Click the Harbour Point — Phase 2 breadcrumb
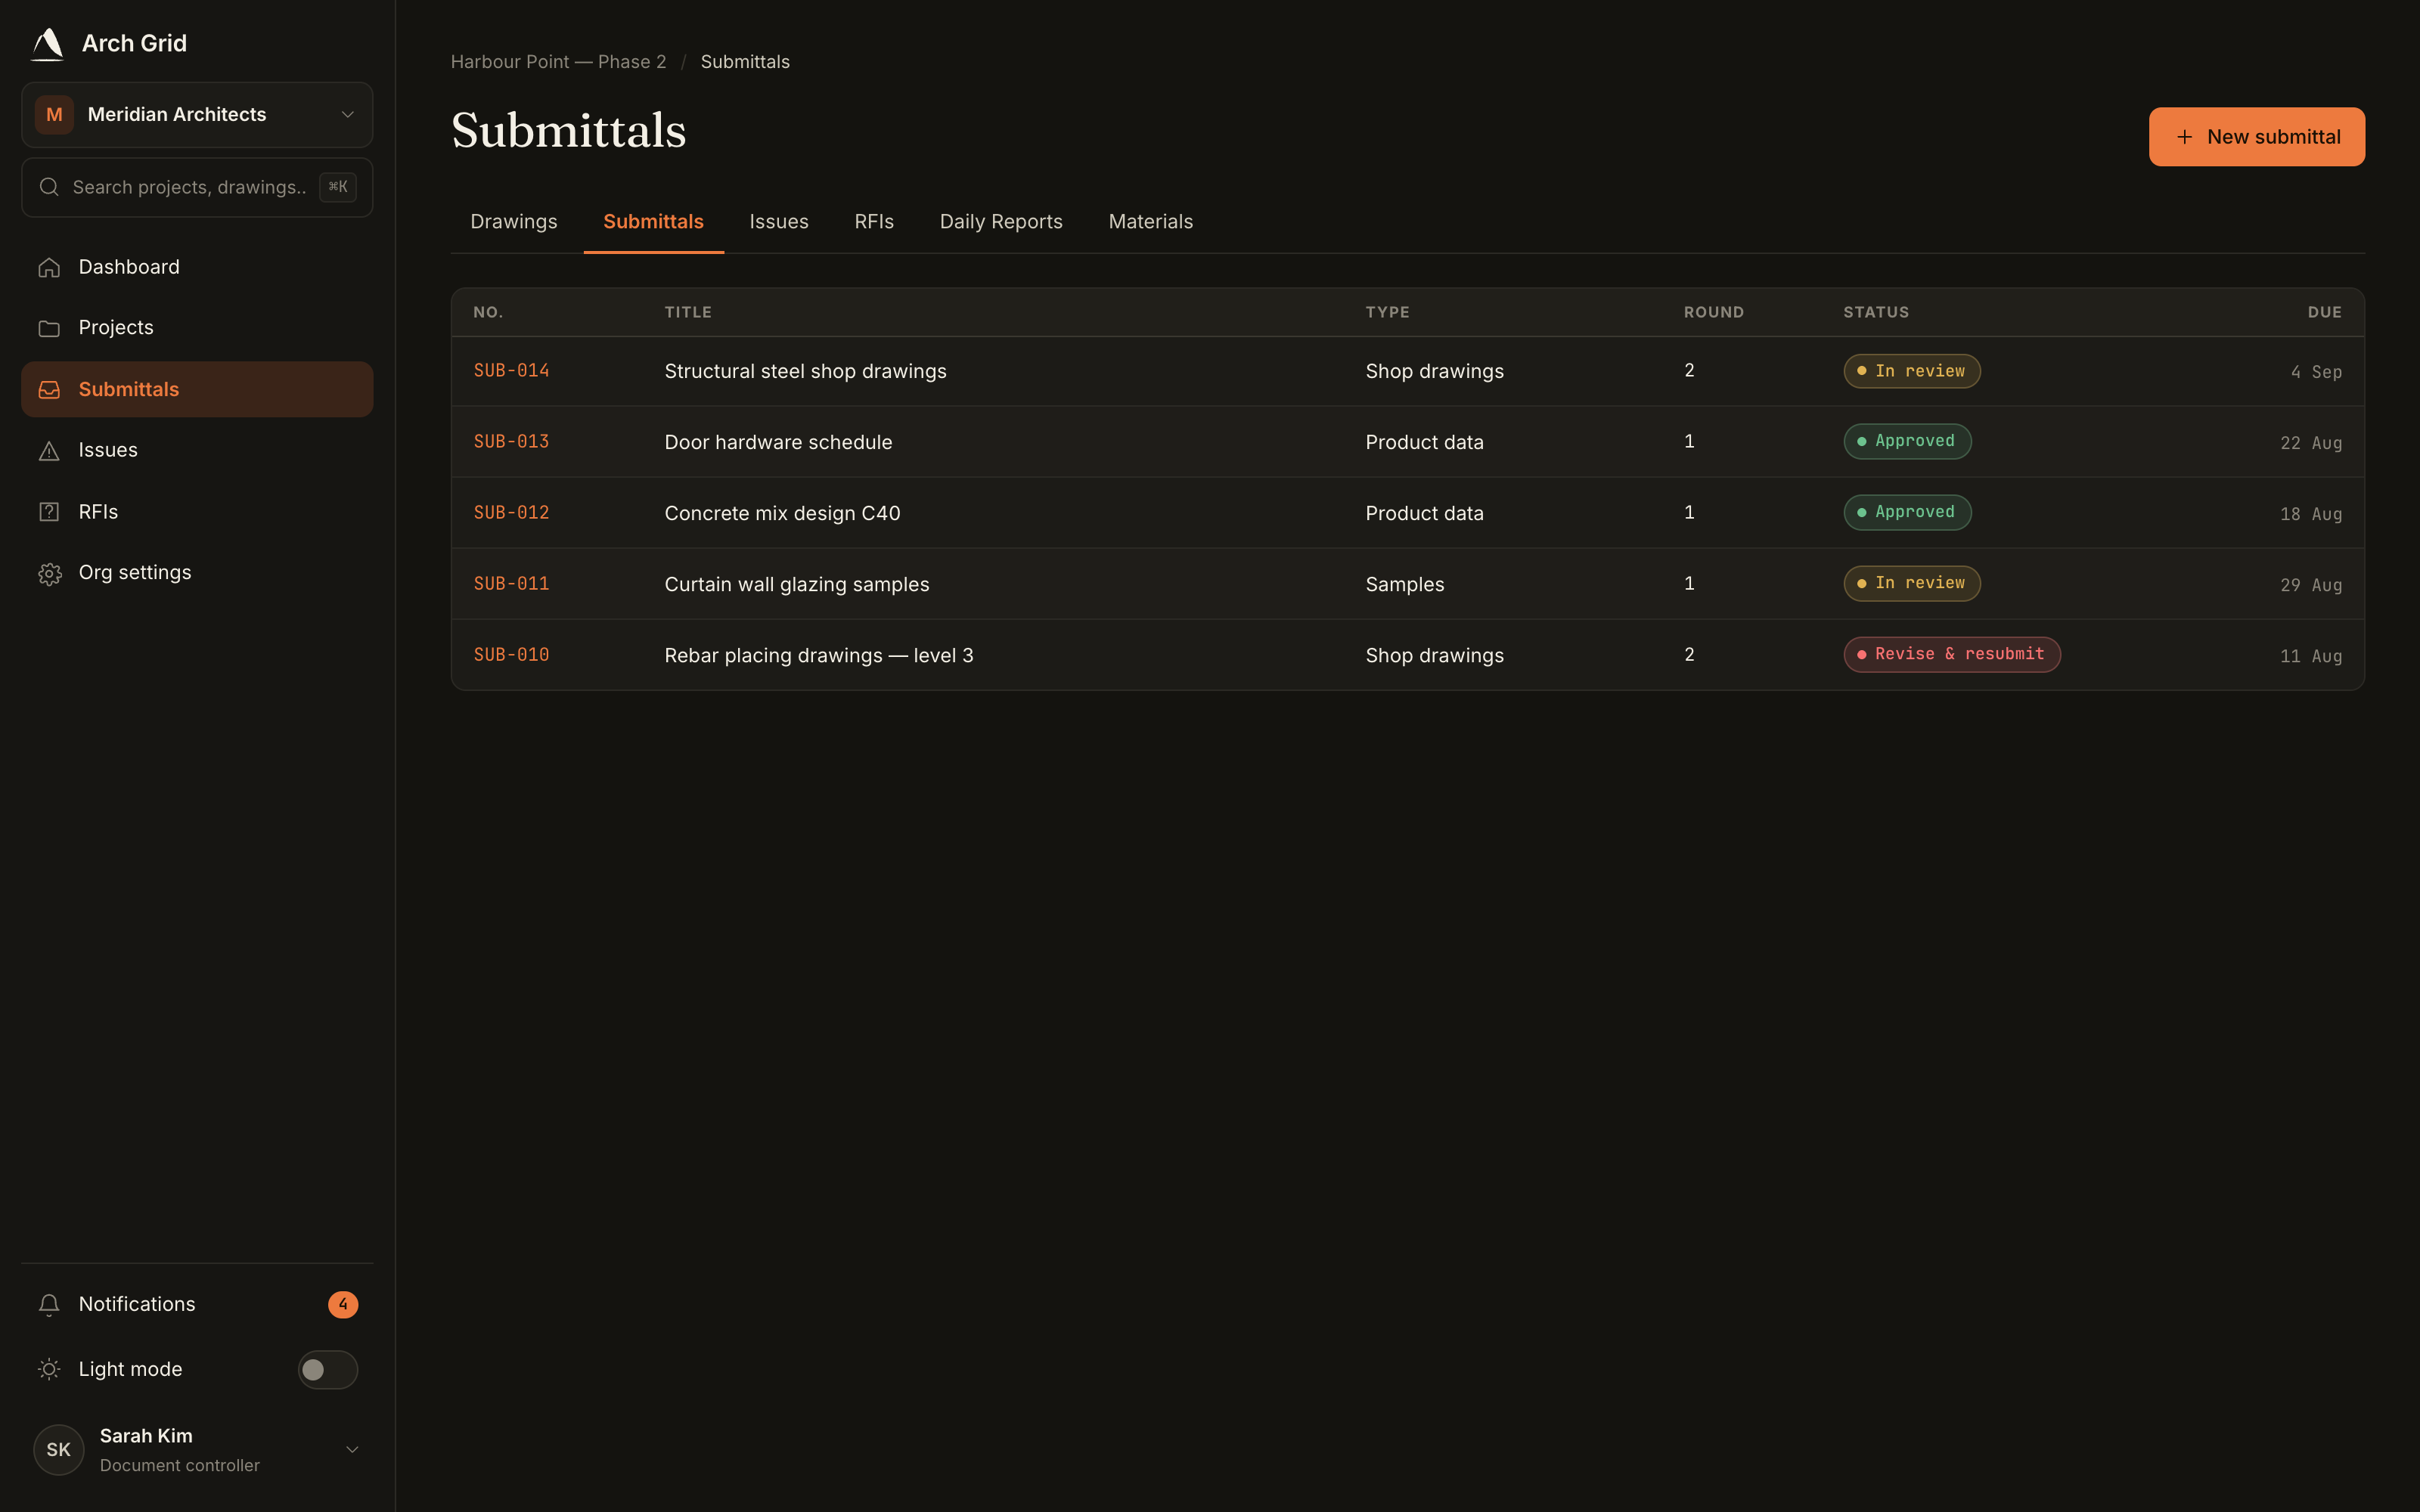The height and width of the screenshot is (1512, 2420). pyautogui.click(x=558, y=62)
